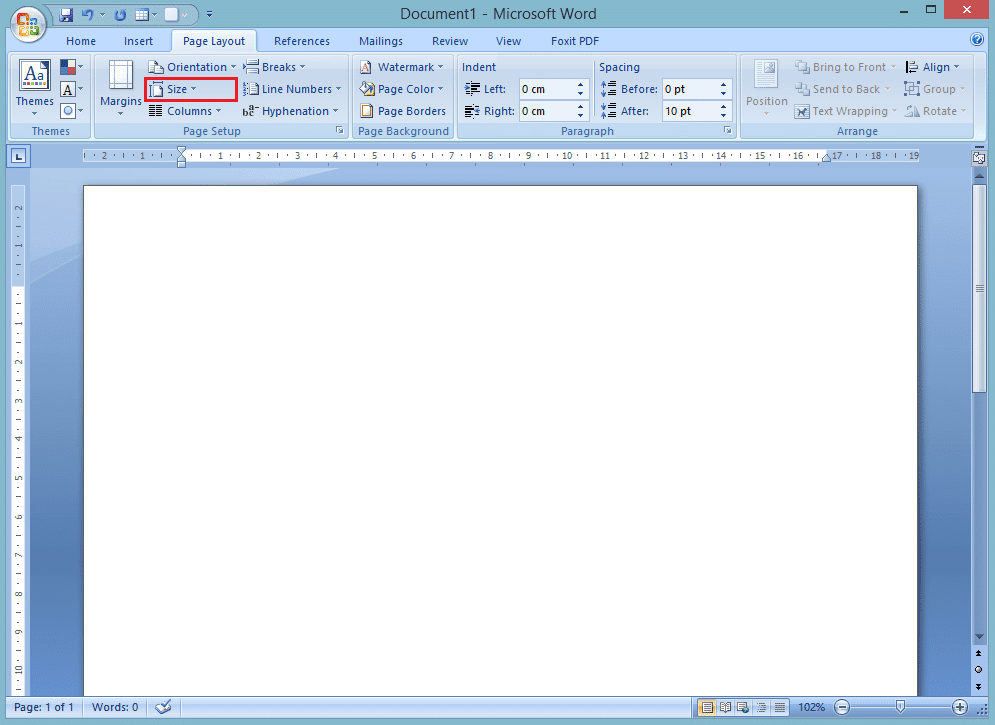Click the 102% zoom level
The height and width of the screenshot is (725, 995).
click(811, 707)
